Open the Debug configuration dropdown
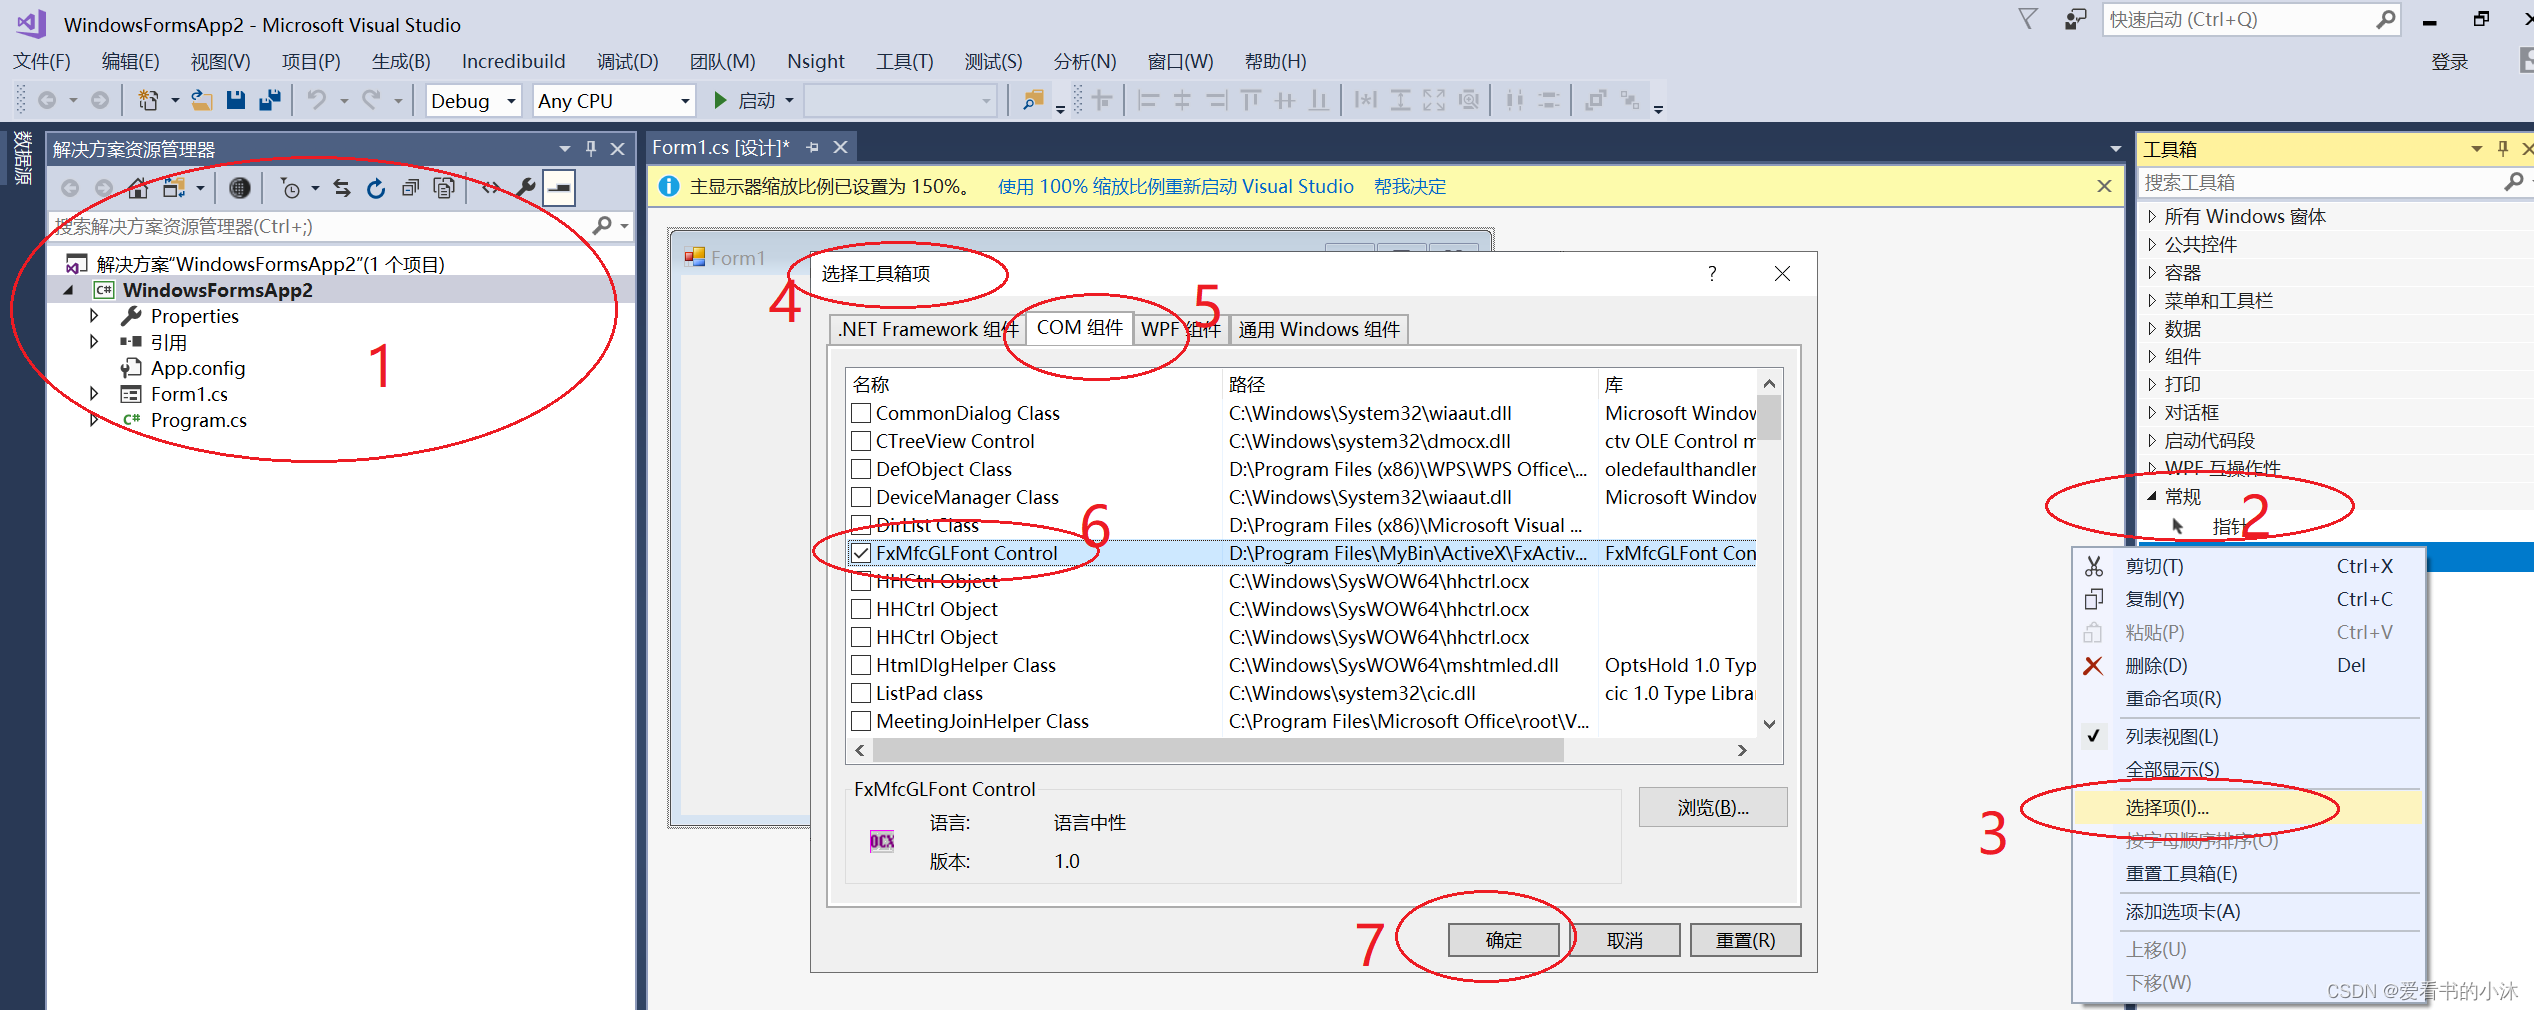The width and height of the screenshot is (2534, 1010). tap(474, 100)
